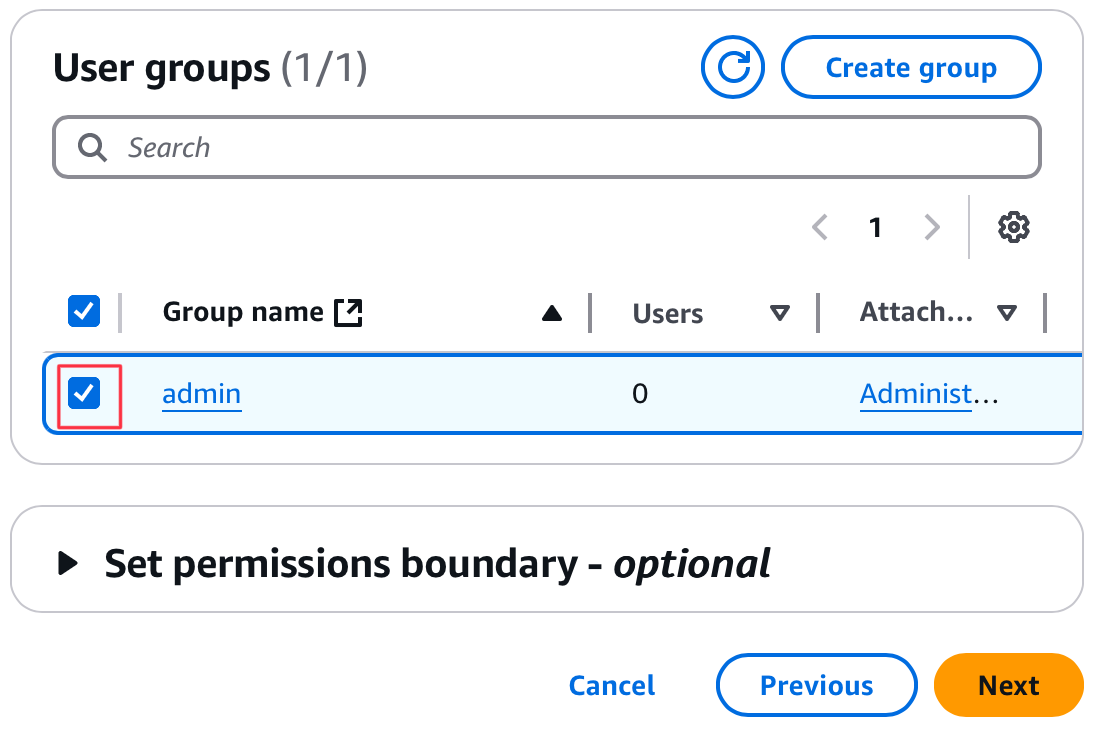This screenshot has width=1093, height=745.
Task: Sort ascending by Group name arrow
Action: pyautogui.click(x=551, y=314)
